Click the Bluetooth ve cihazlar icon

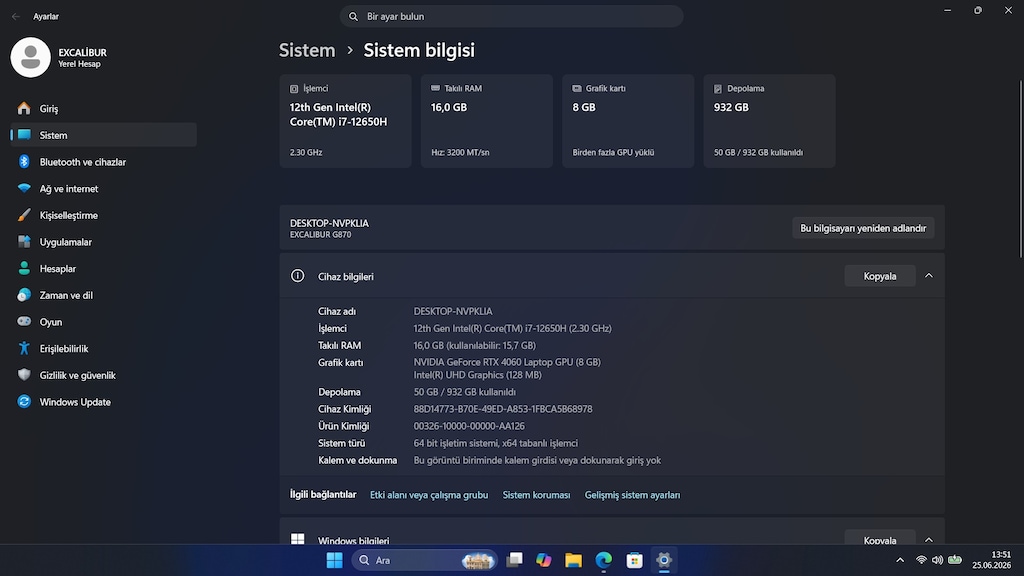click(24, 161)
